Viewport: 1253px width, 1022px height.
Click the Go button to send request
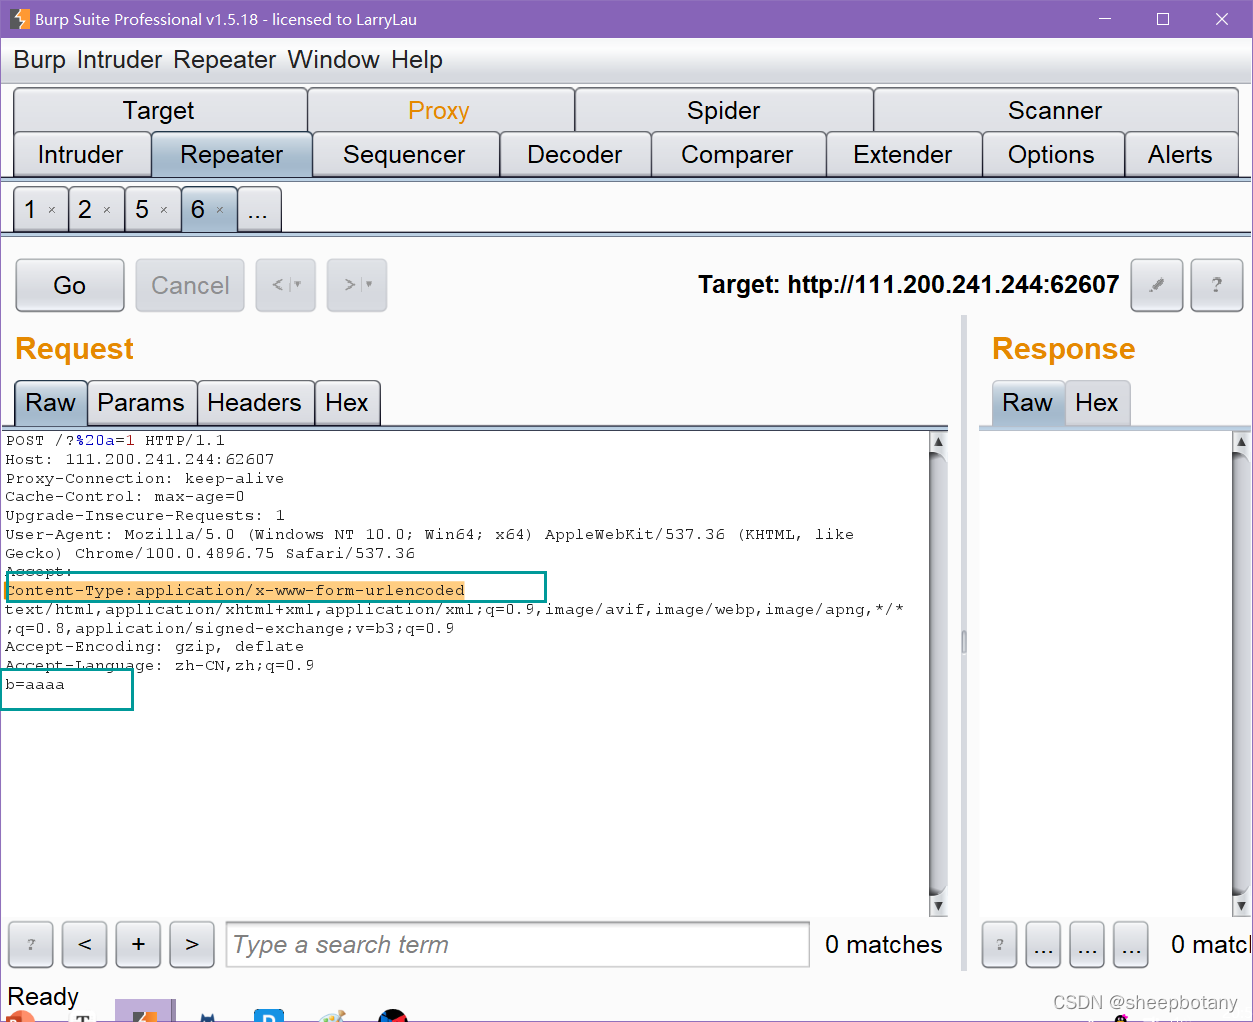[x=70, y=285]
